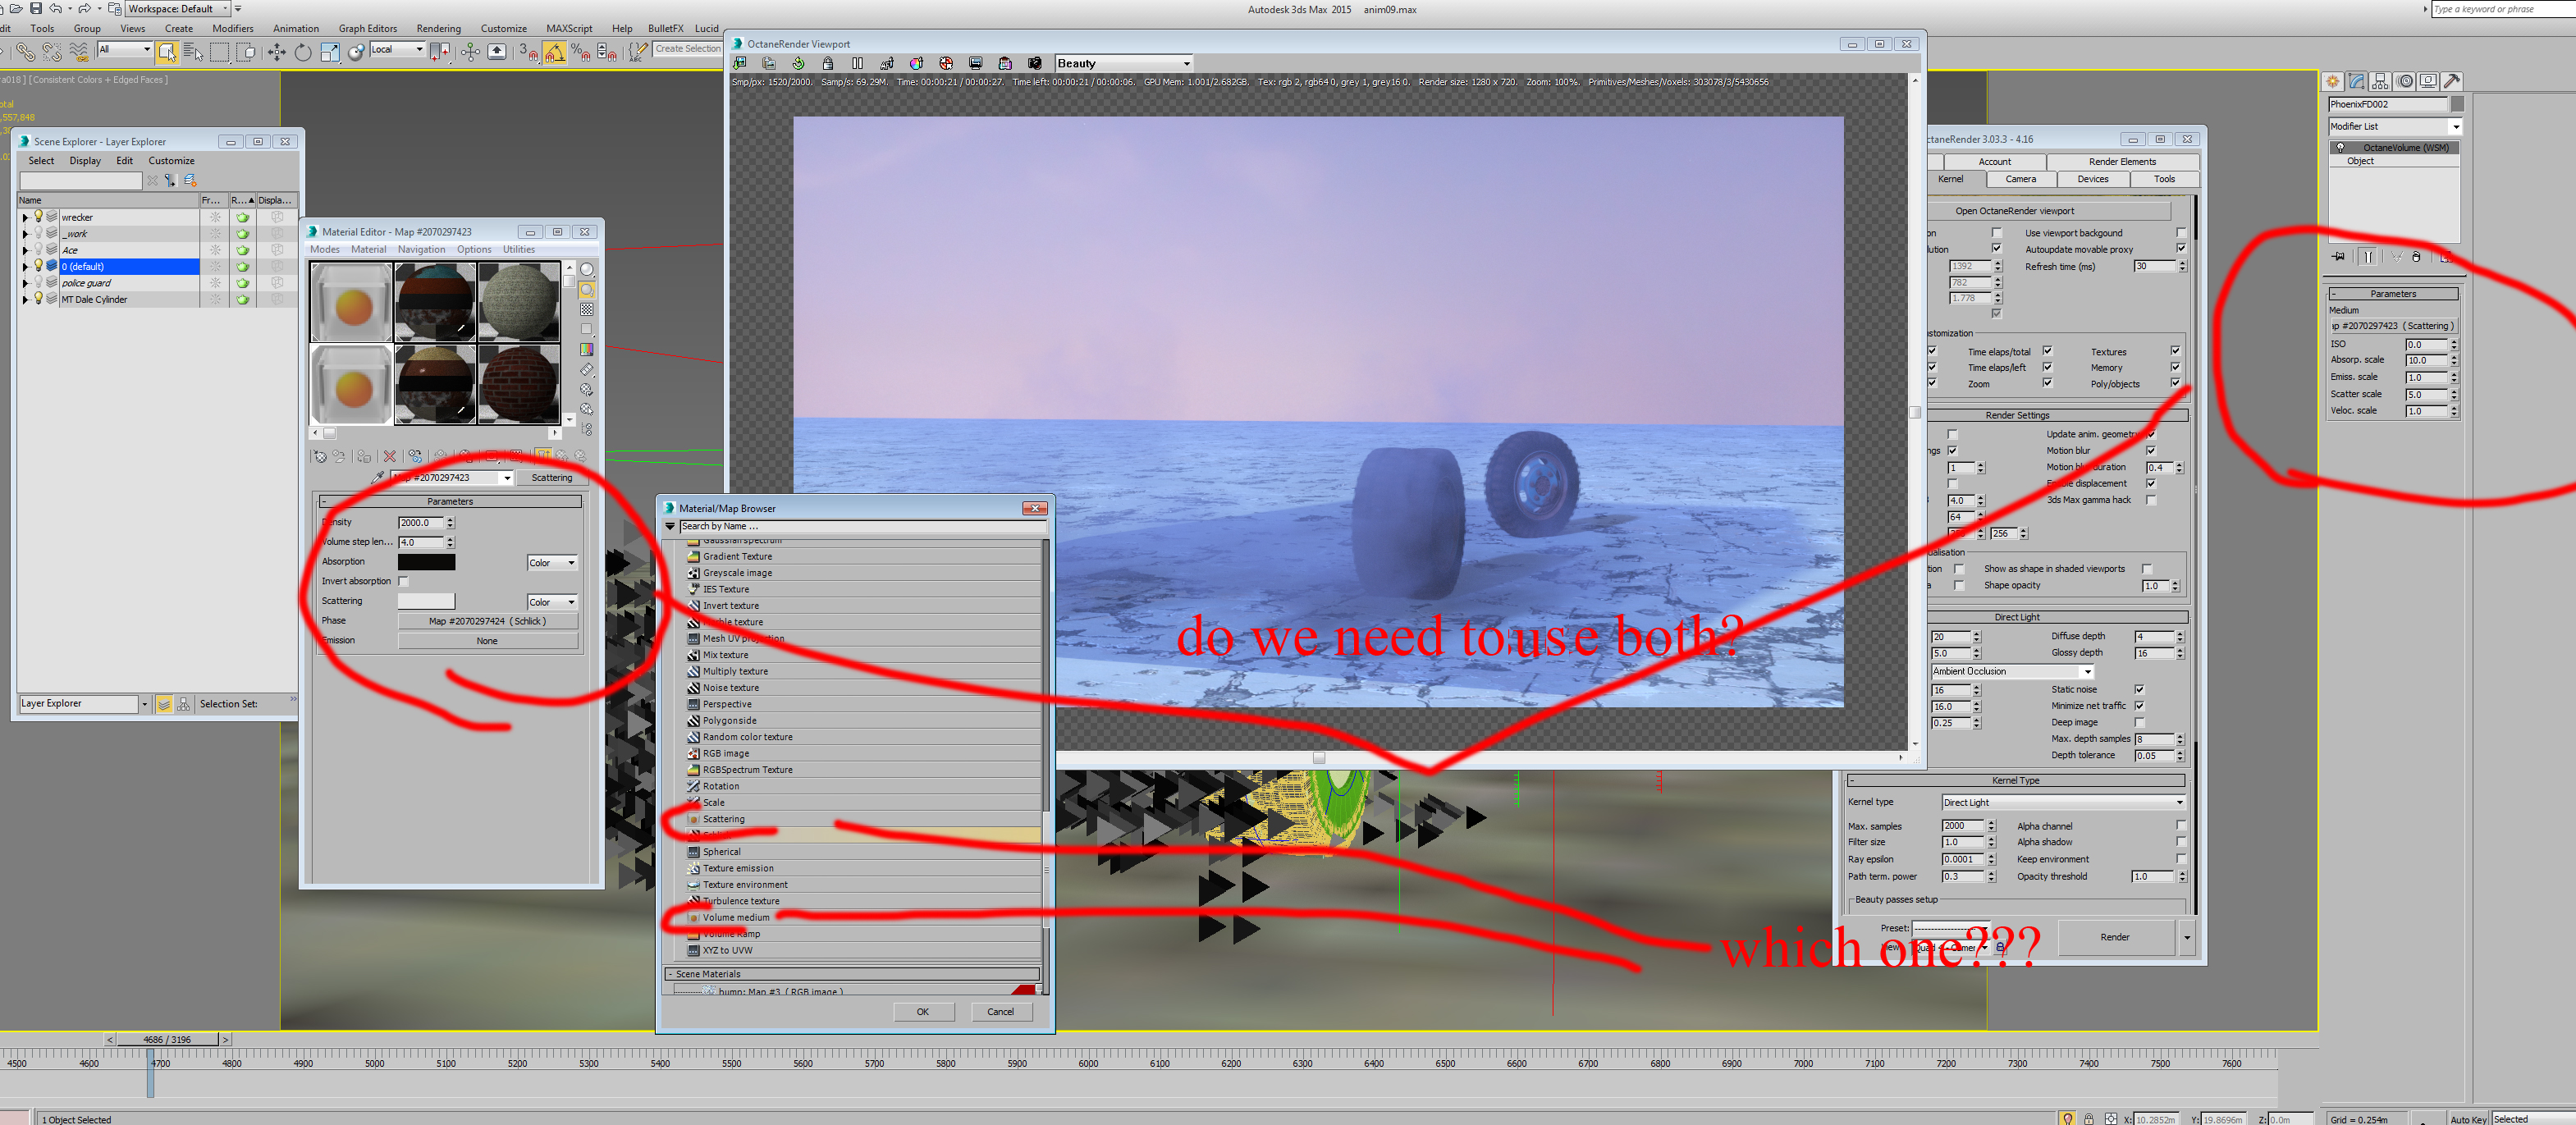2576x1125 pixels.
Task: Click the Select and Move tool
Action: pyautogui.click(x=277, y=52)
